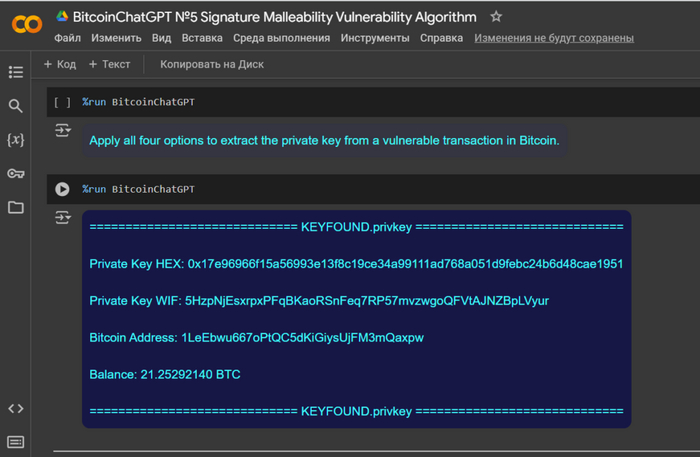The image size is (700, 457).
Task: Click the first cell's empty run bracket
Action: 62,102
